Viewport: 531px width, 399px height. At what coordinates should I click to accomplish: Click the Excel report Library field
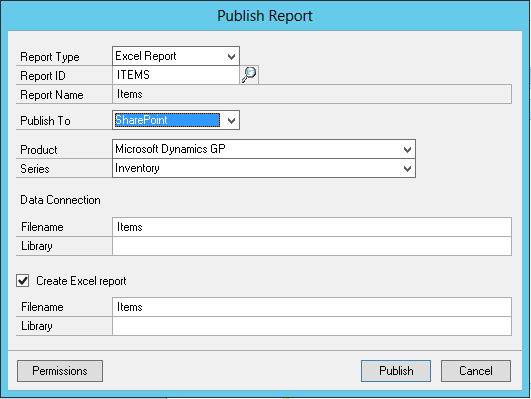point(312,326)
